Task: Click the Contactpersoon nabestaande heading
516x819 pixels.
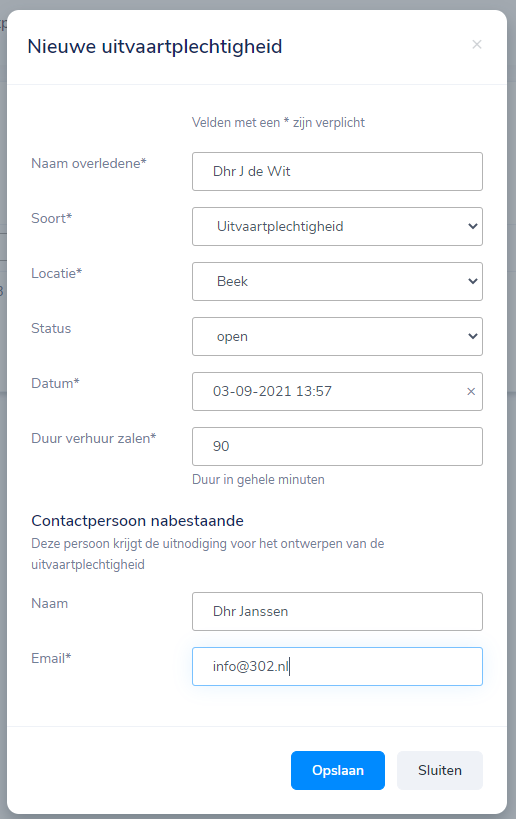Action: [137, 521]
